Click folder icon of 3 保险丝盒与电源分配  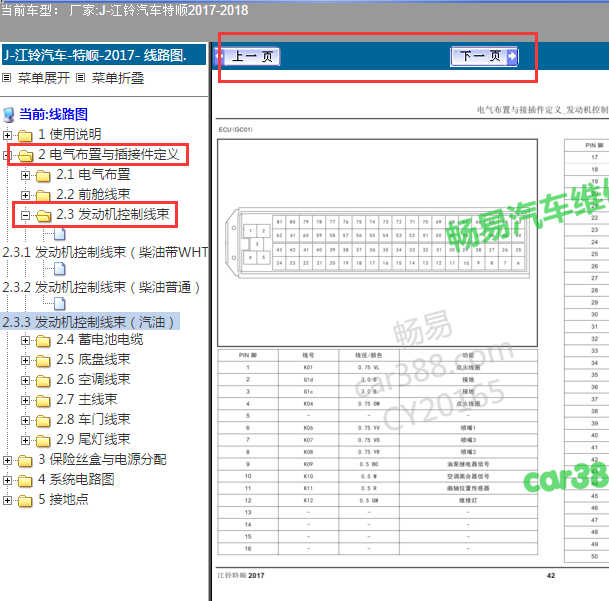tap(25, 461)
